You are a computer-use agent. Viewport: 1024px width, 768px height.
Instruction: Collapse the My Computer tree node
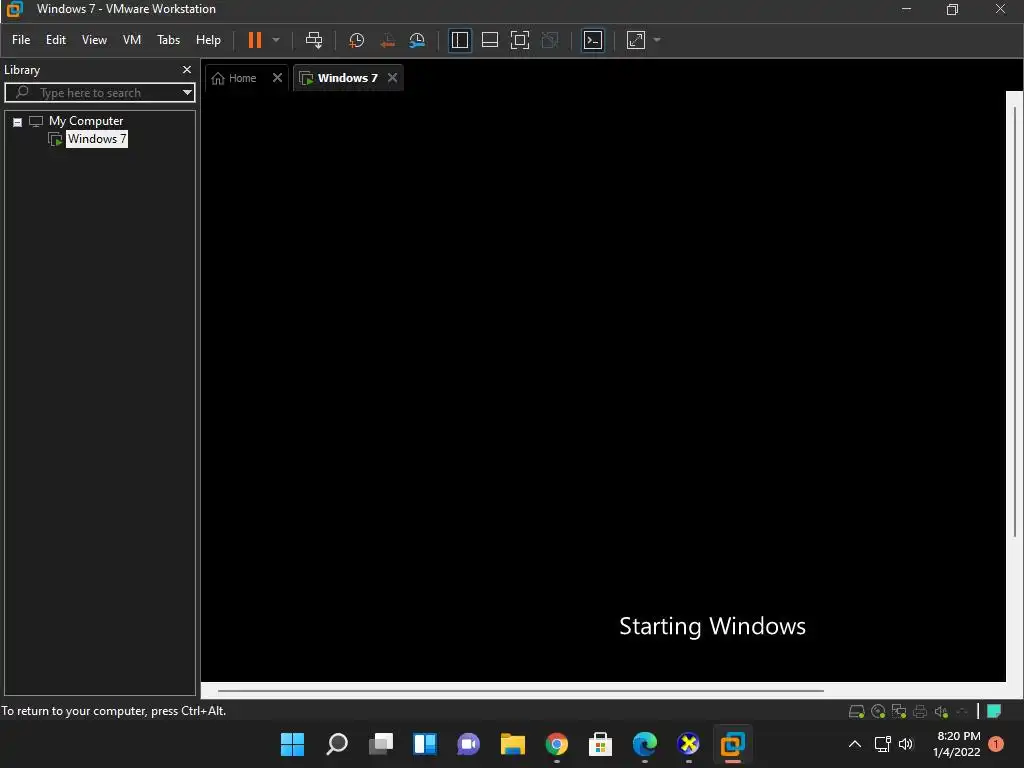tap(18, 122)
